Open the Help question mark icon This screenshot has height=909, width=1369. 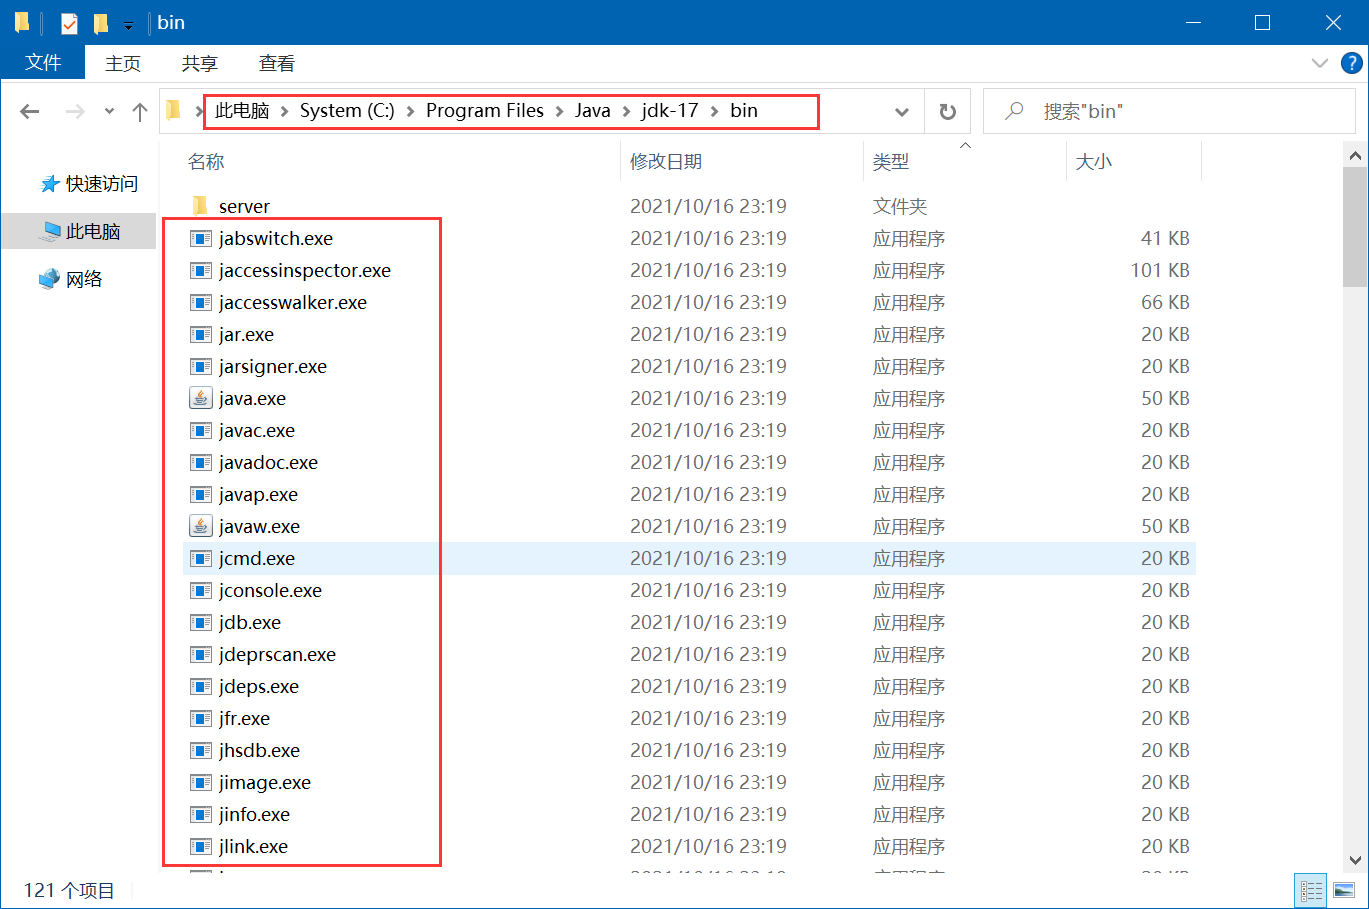click(x=1351, y=63)
